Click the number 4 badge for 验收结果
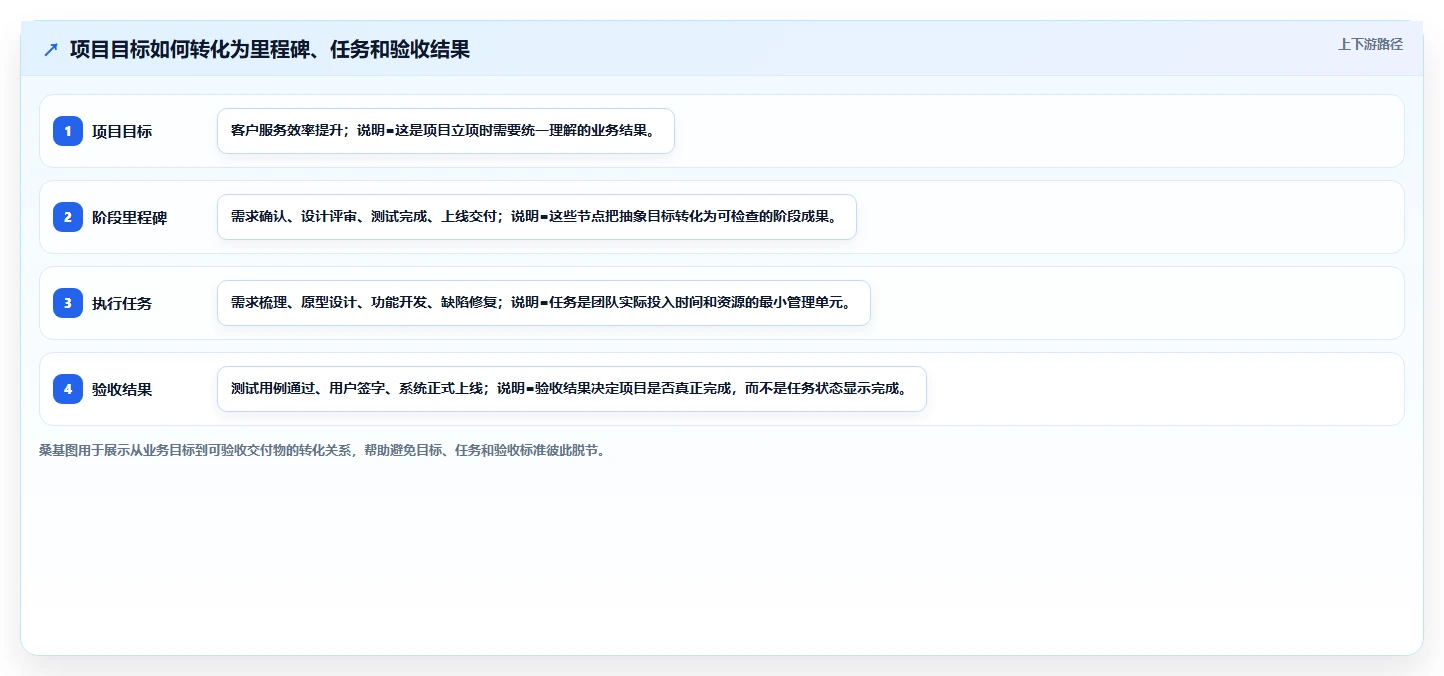 (68, 389)
